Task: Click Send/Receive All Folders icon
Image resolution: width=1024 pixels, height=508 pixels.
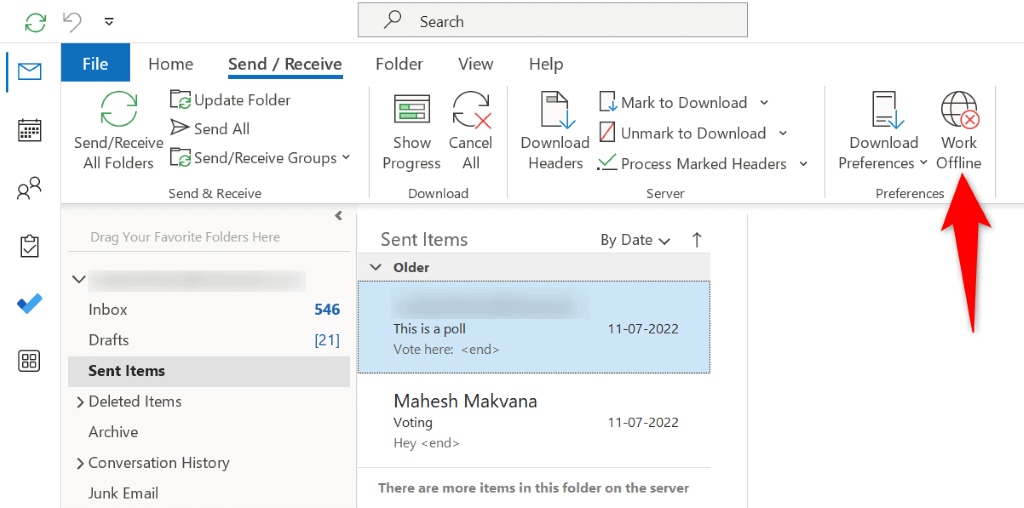Action: click(x=118, y=109)
